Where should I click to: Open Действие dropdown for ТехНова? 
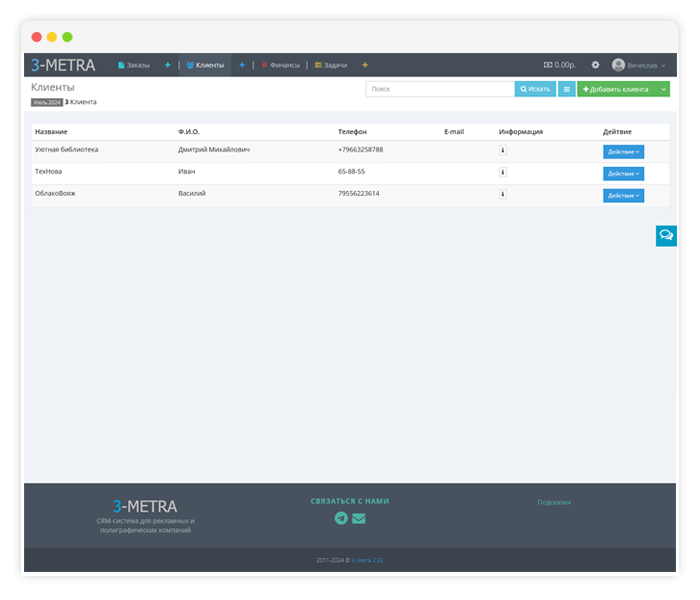coord(624,174)
